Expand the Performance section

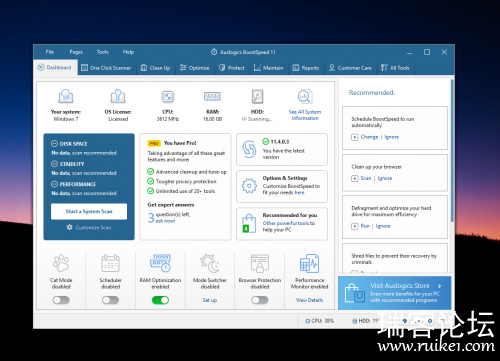click(x=54, y=184)
